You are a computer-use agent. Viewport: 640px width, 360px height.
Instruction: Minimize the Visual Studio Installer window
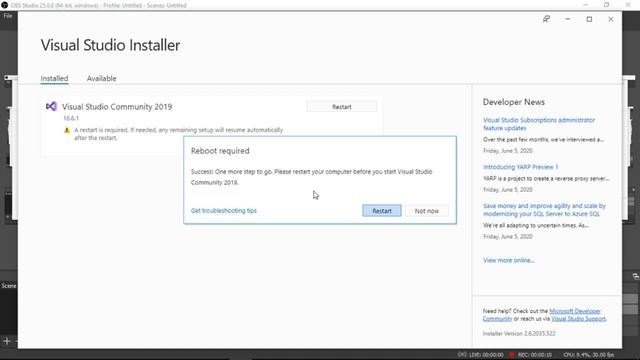pos(568,19)
